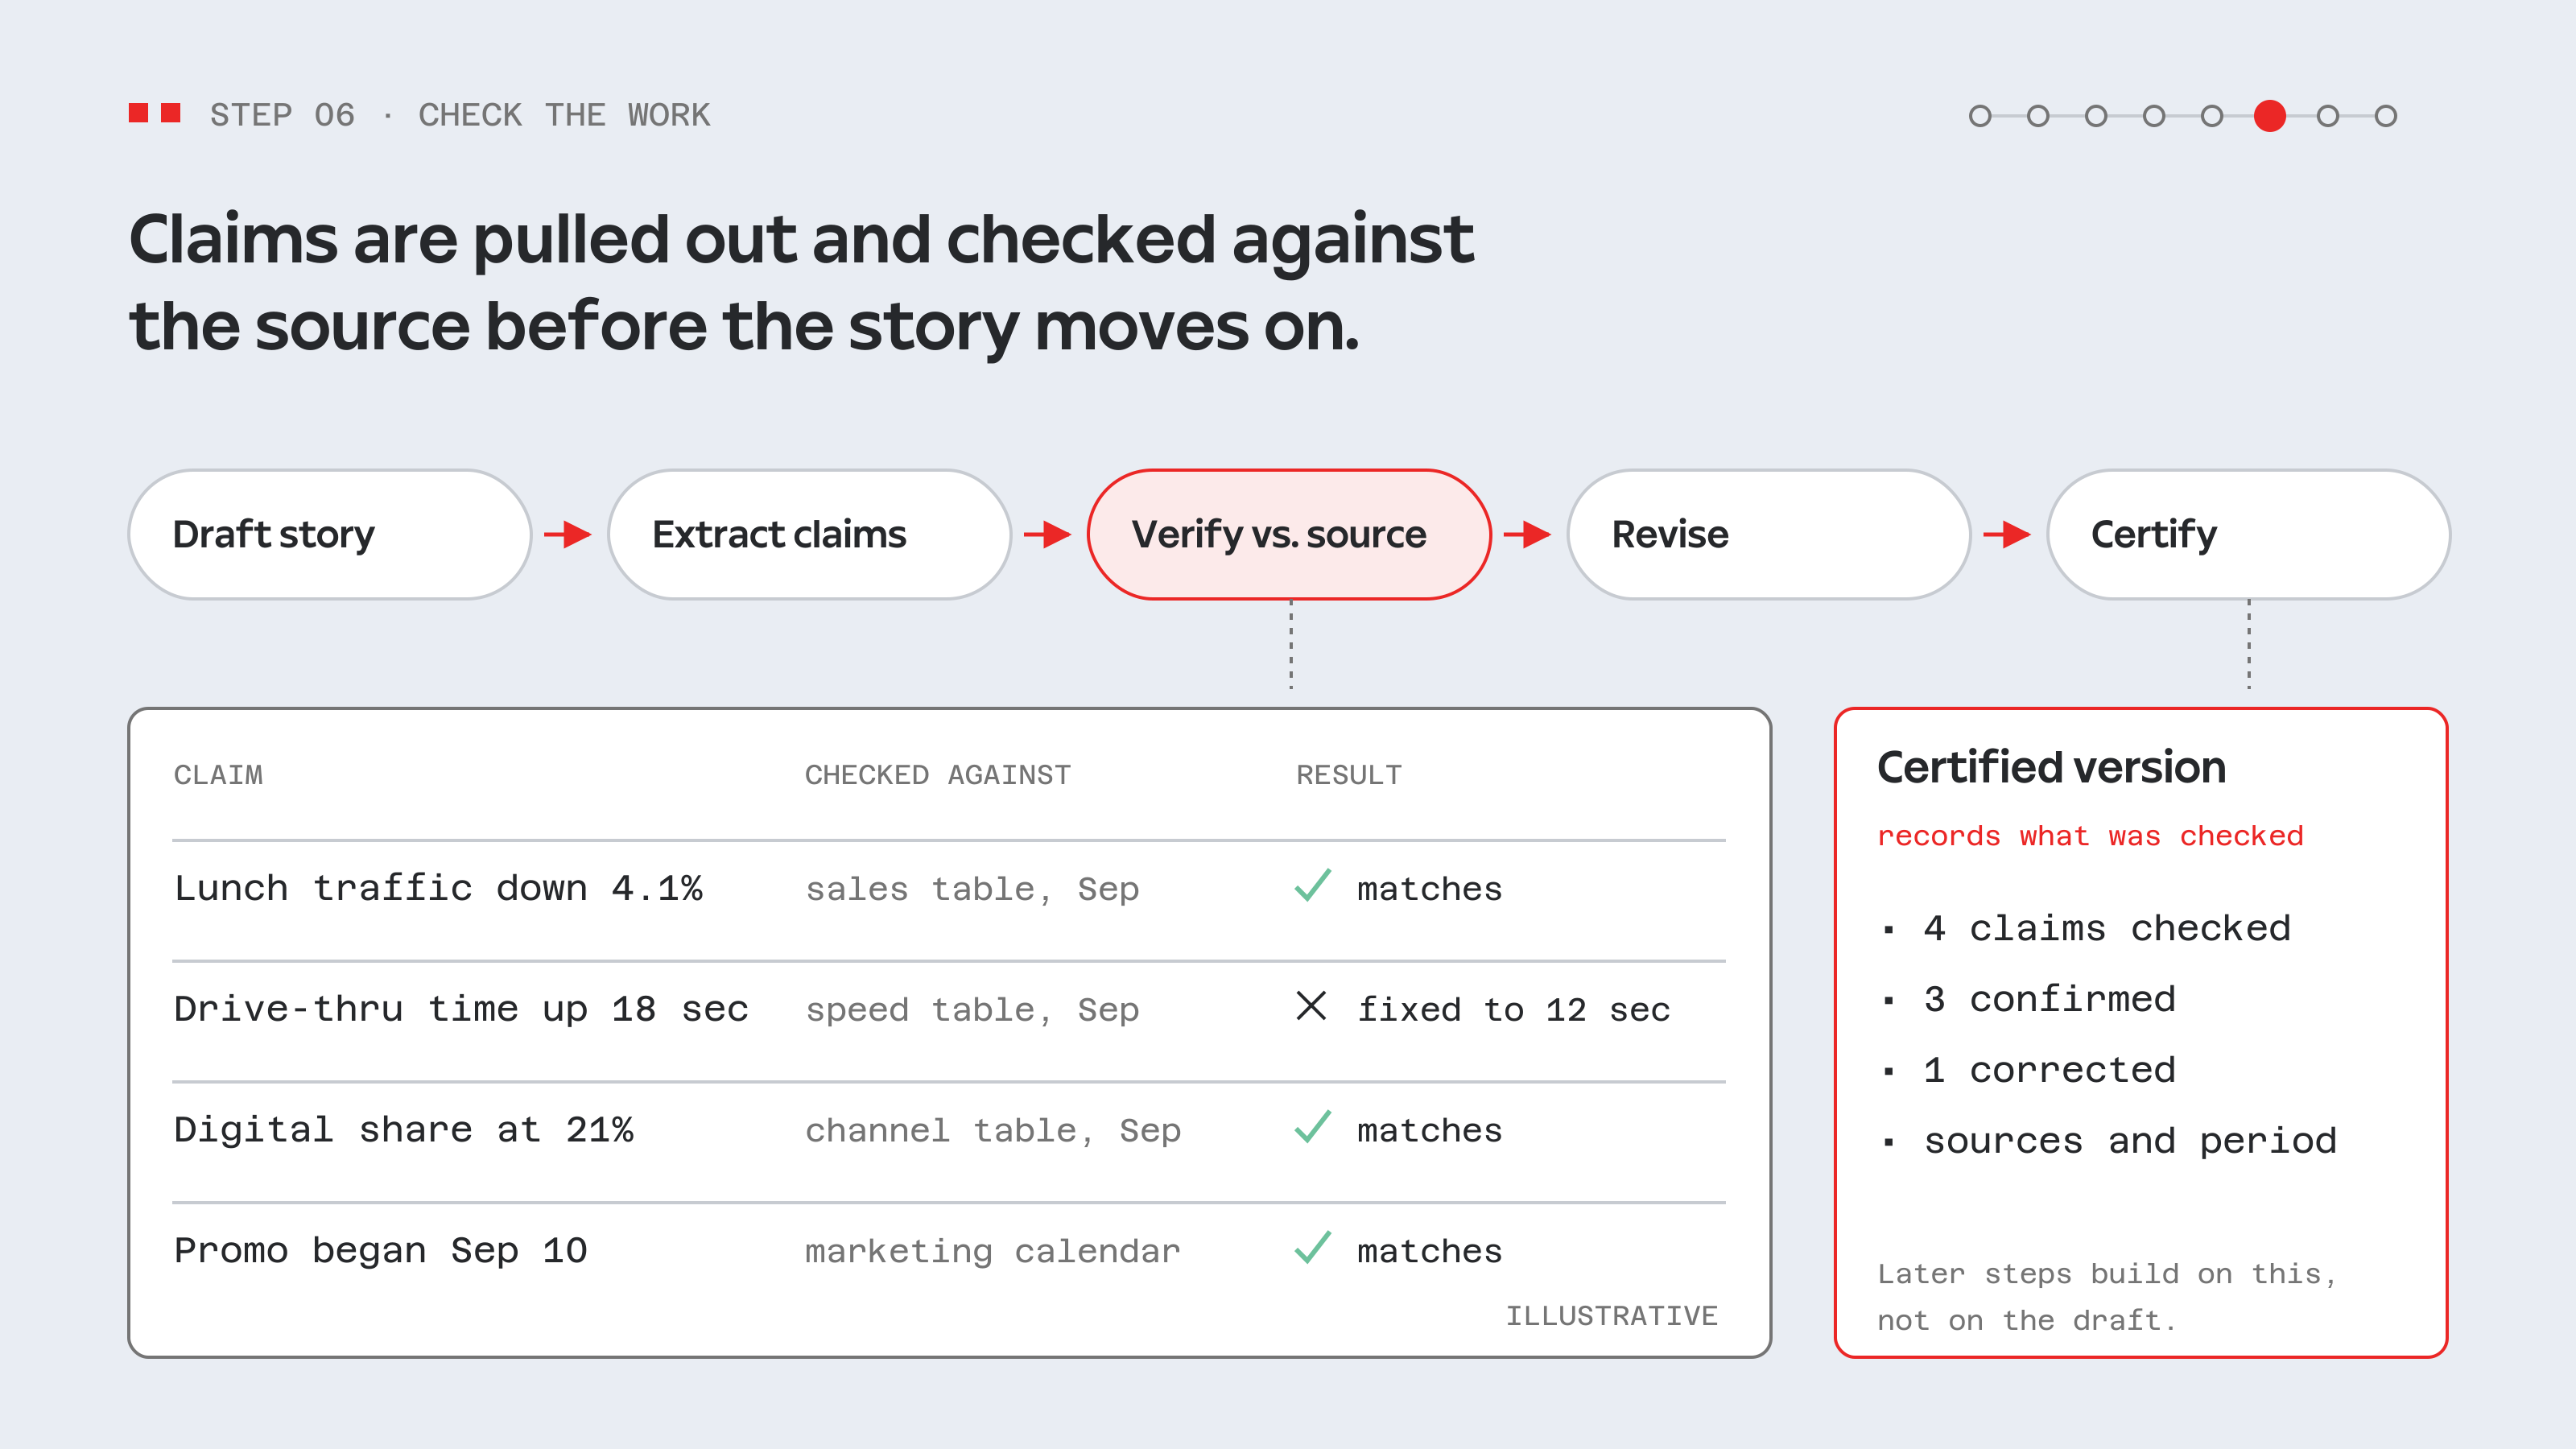Click the RESULT column header
Screen dimensions: 2576x1449
pos(1349,775)
